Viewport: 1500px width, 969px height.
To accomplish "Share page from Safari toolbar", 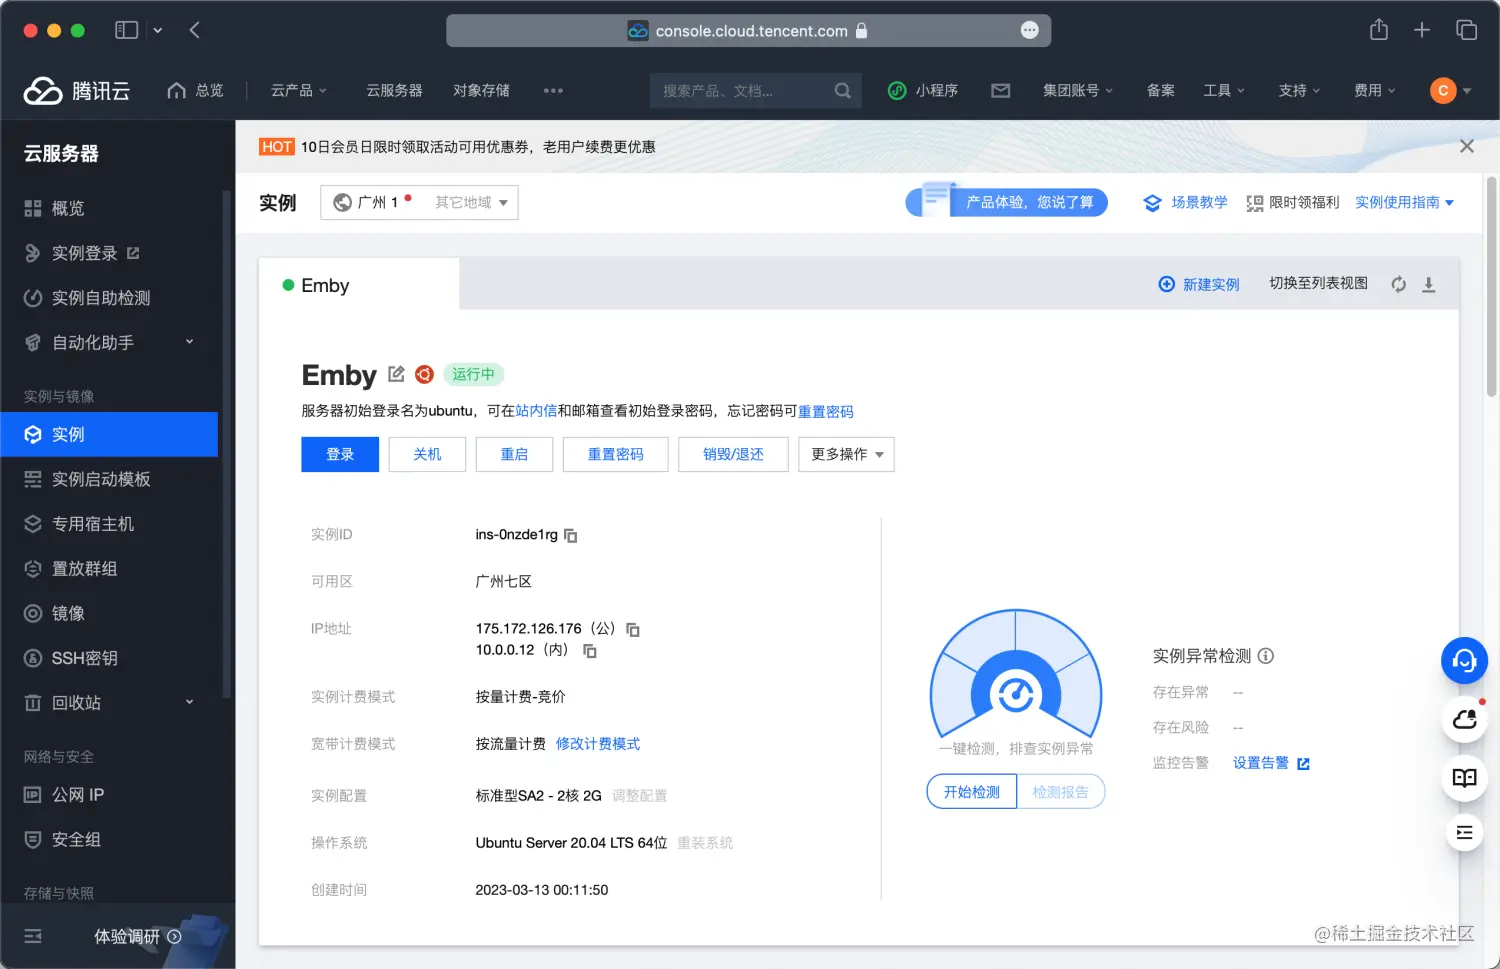I will pos(1379,30).
